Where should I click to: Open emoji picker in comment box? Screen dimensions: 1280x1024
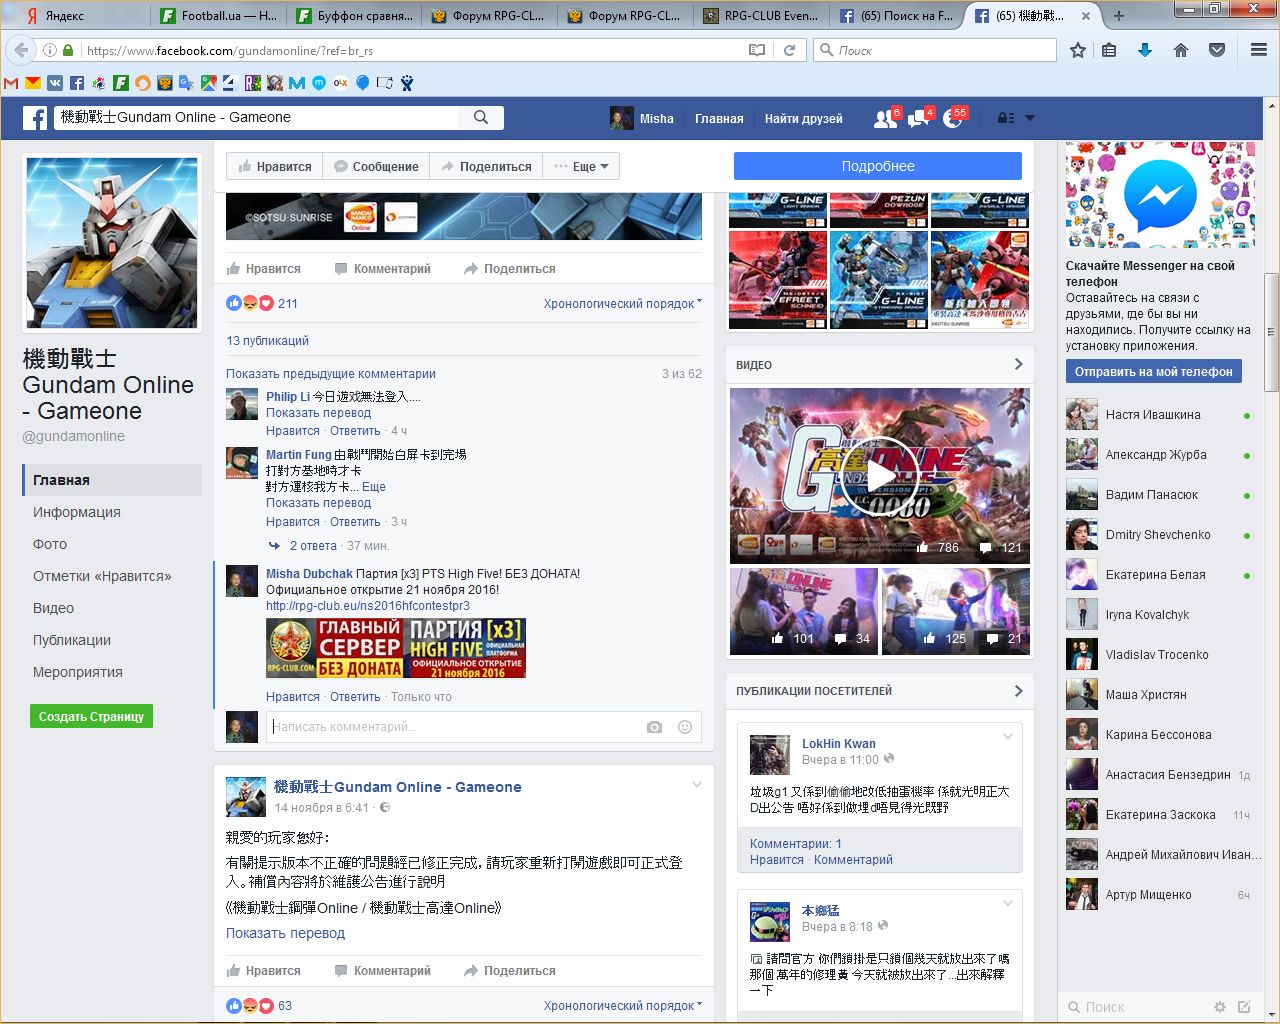[685, 727]
